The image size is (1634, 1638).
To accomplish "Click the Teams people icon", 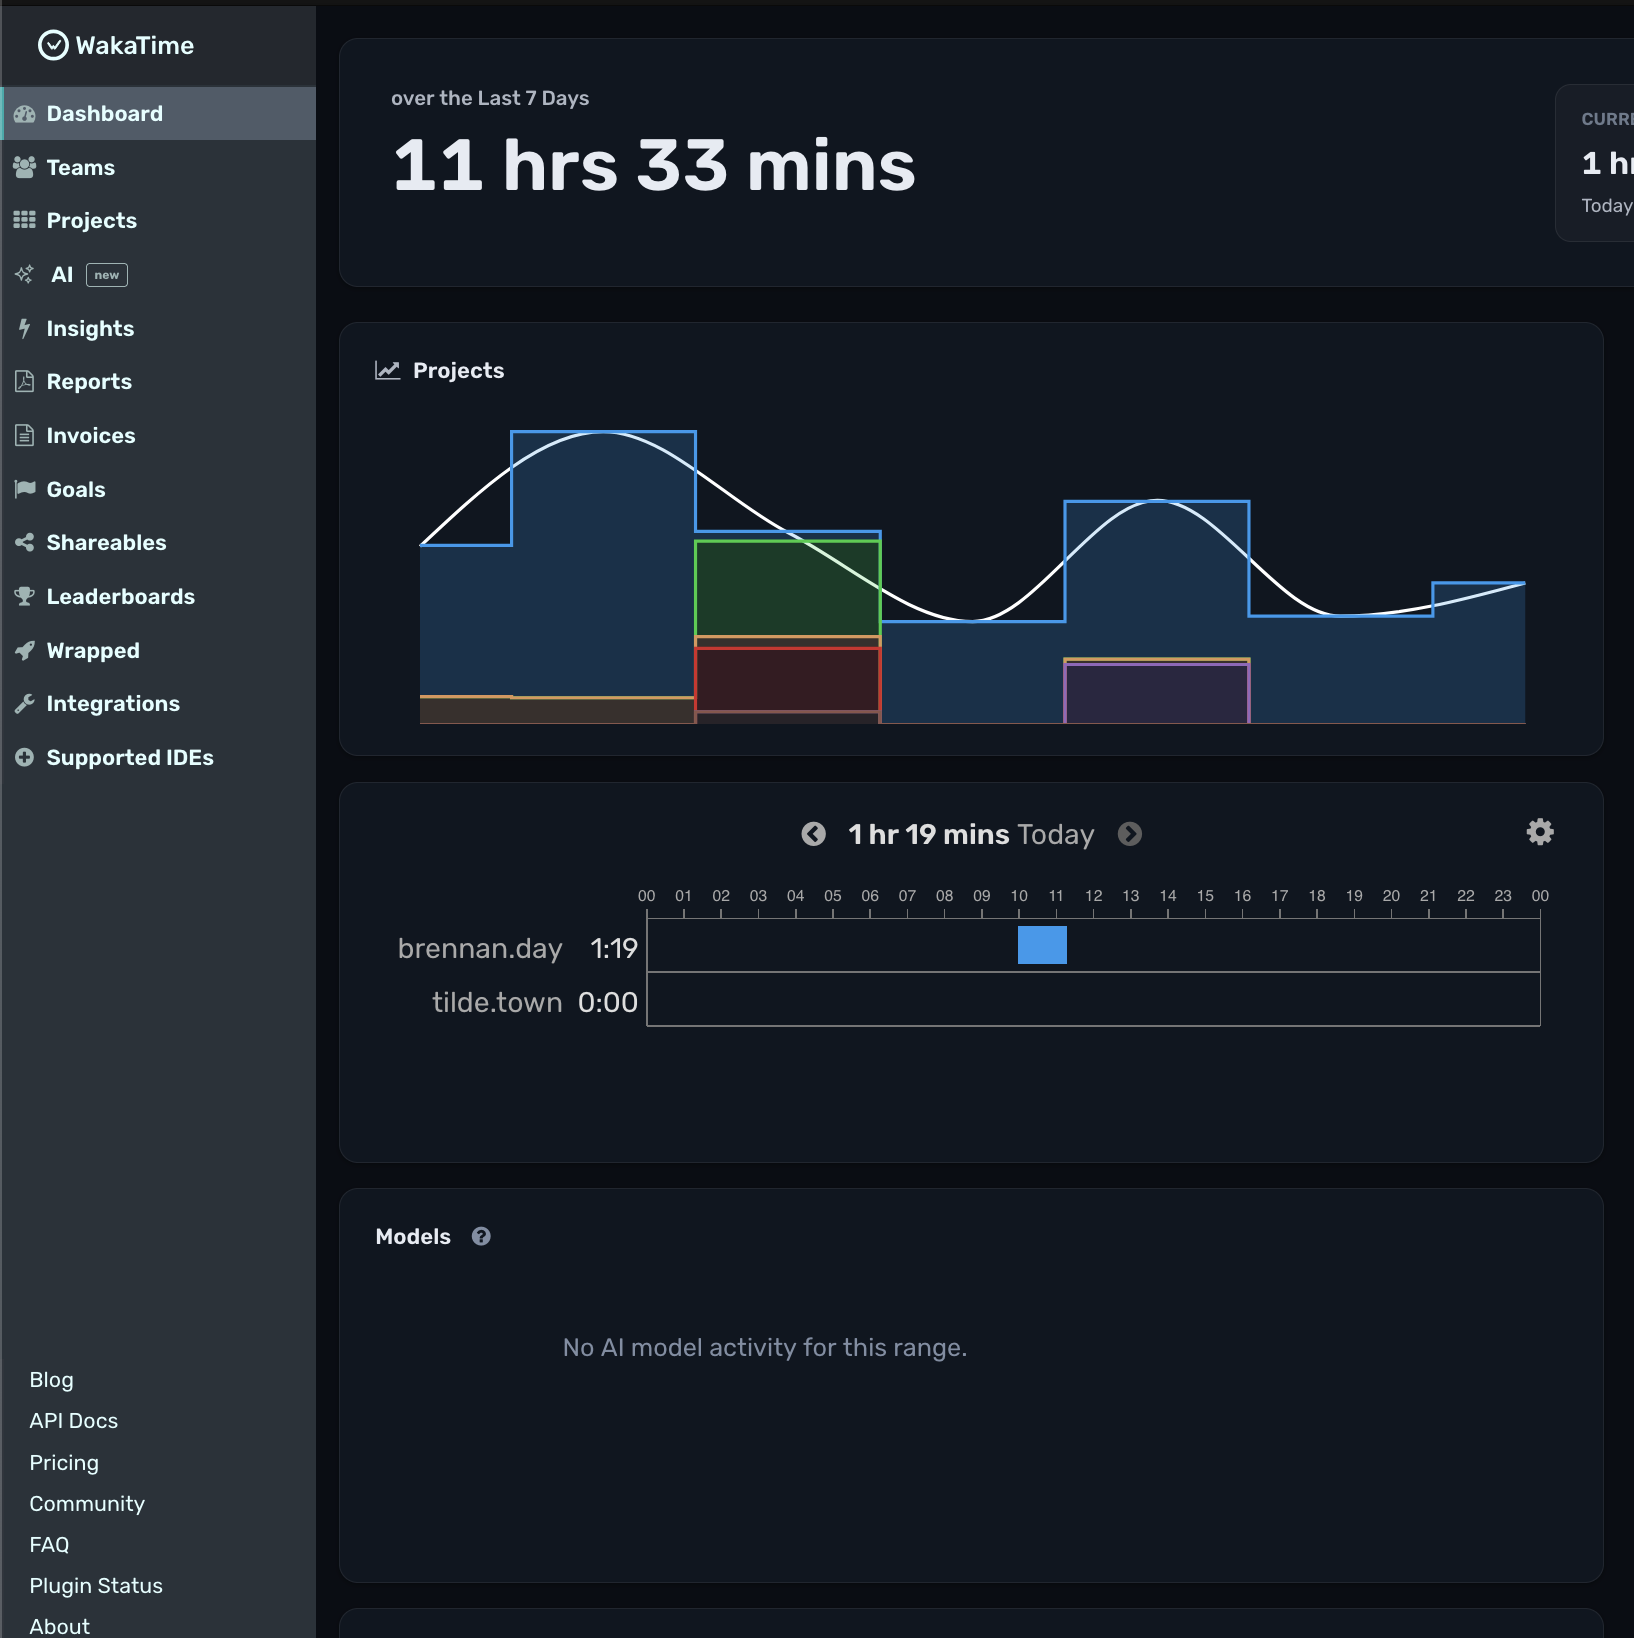I will pyautogui.click(x=25, y=167).
